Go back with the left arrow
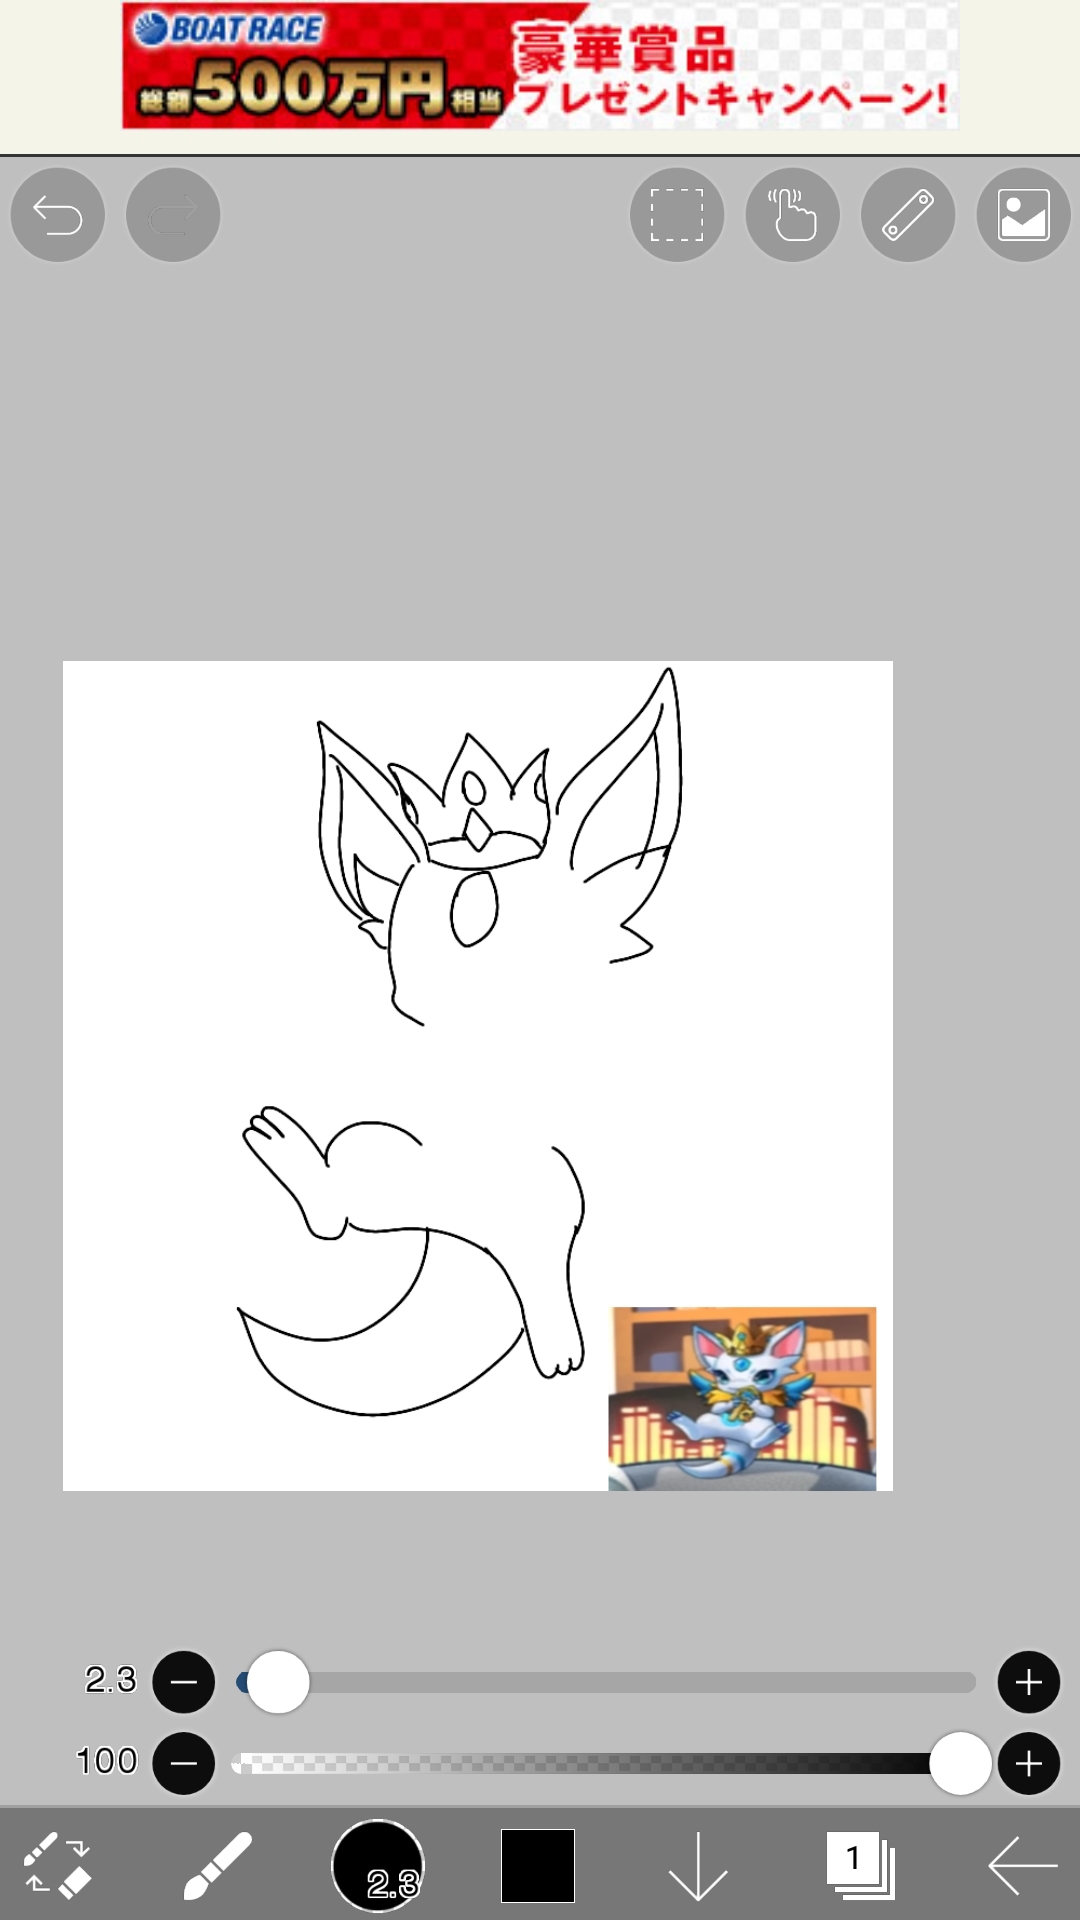This screenshot has height=1920, width=1080. [1022, 1865]
